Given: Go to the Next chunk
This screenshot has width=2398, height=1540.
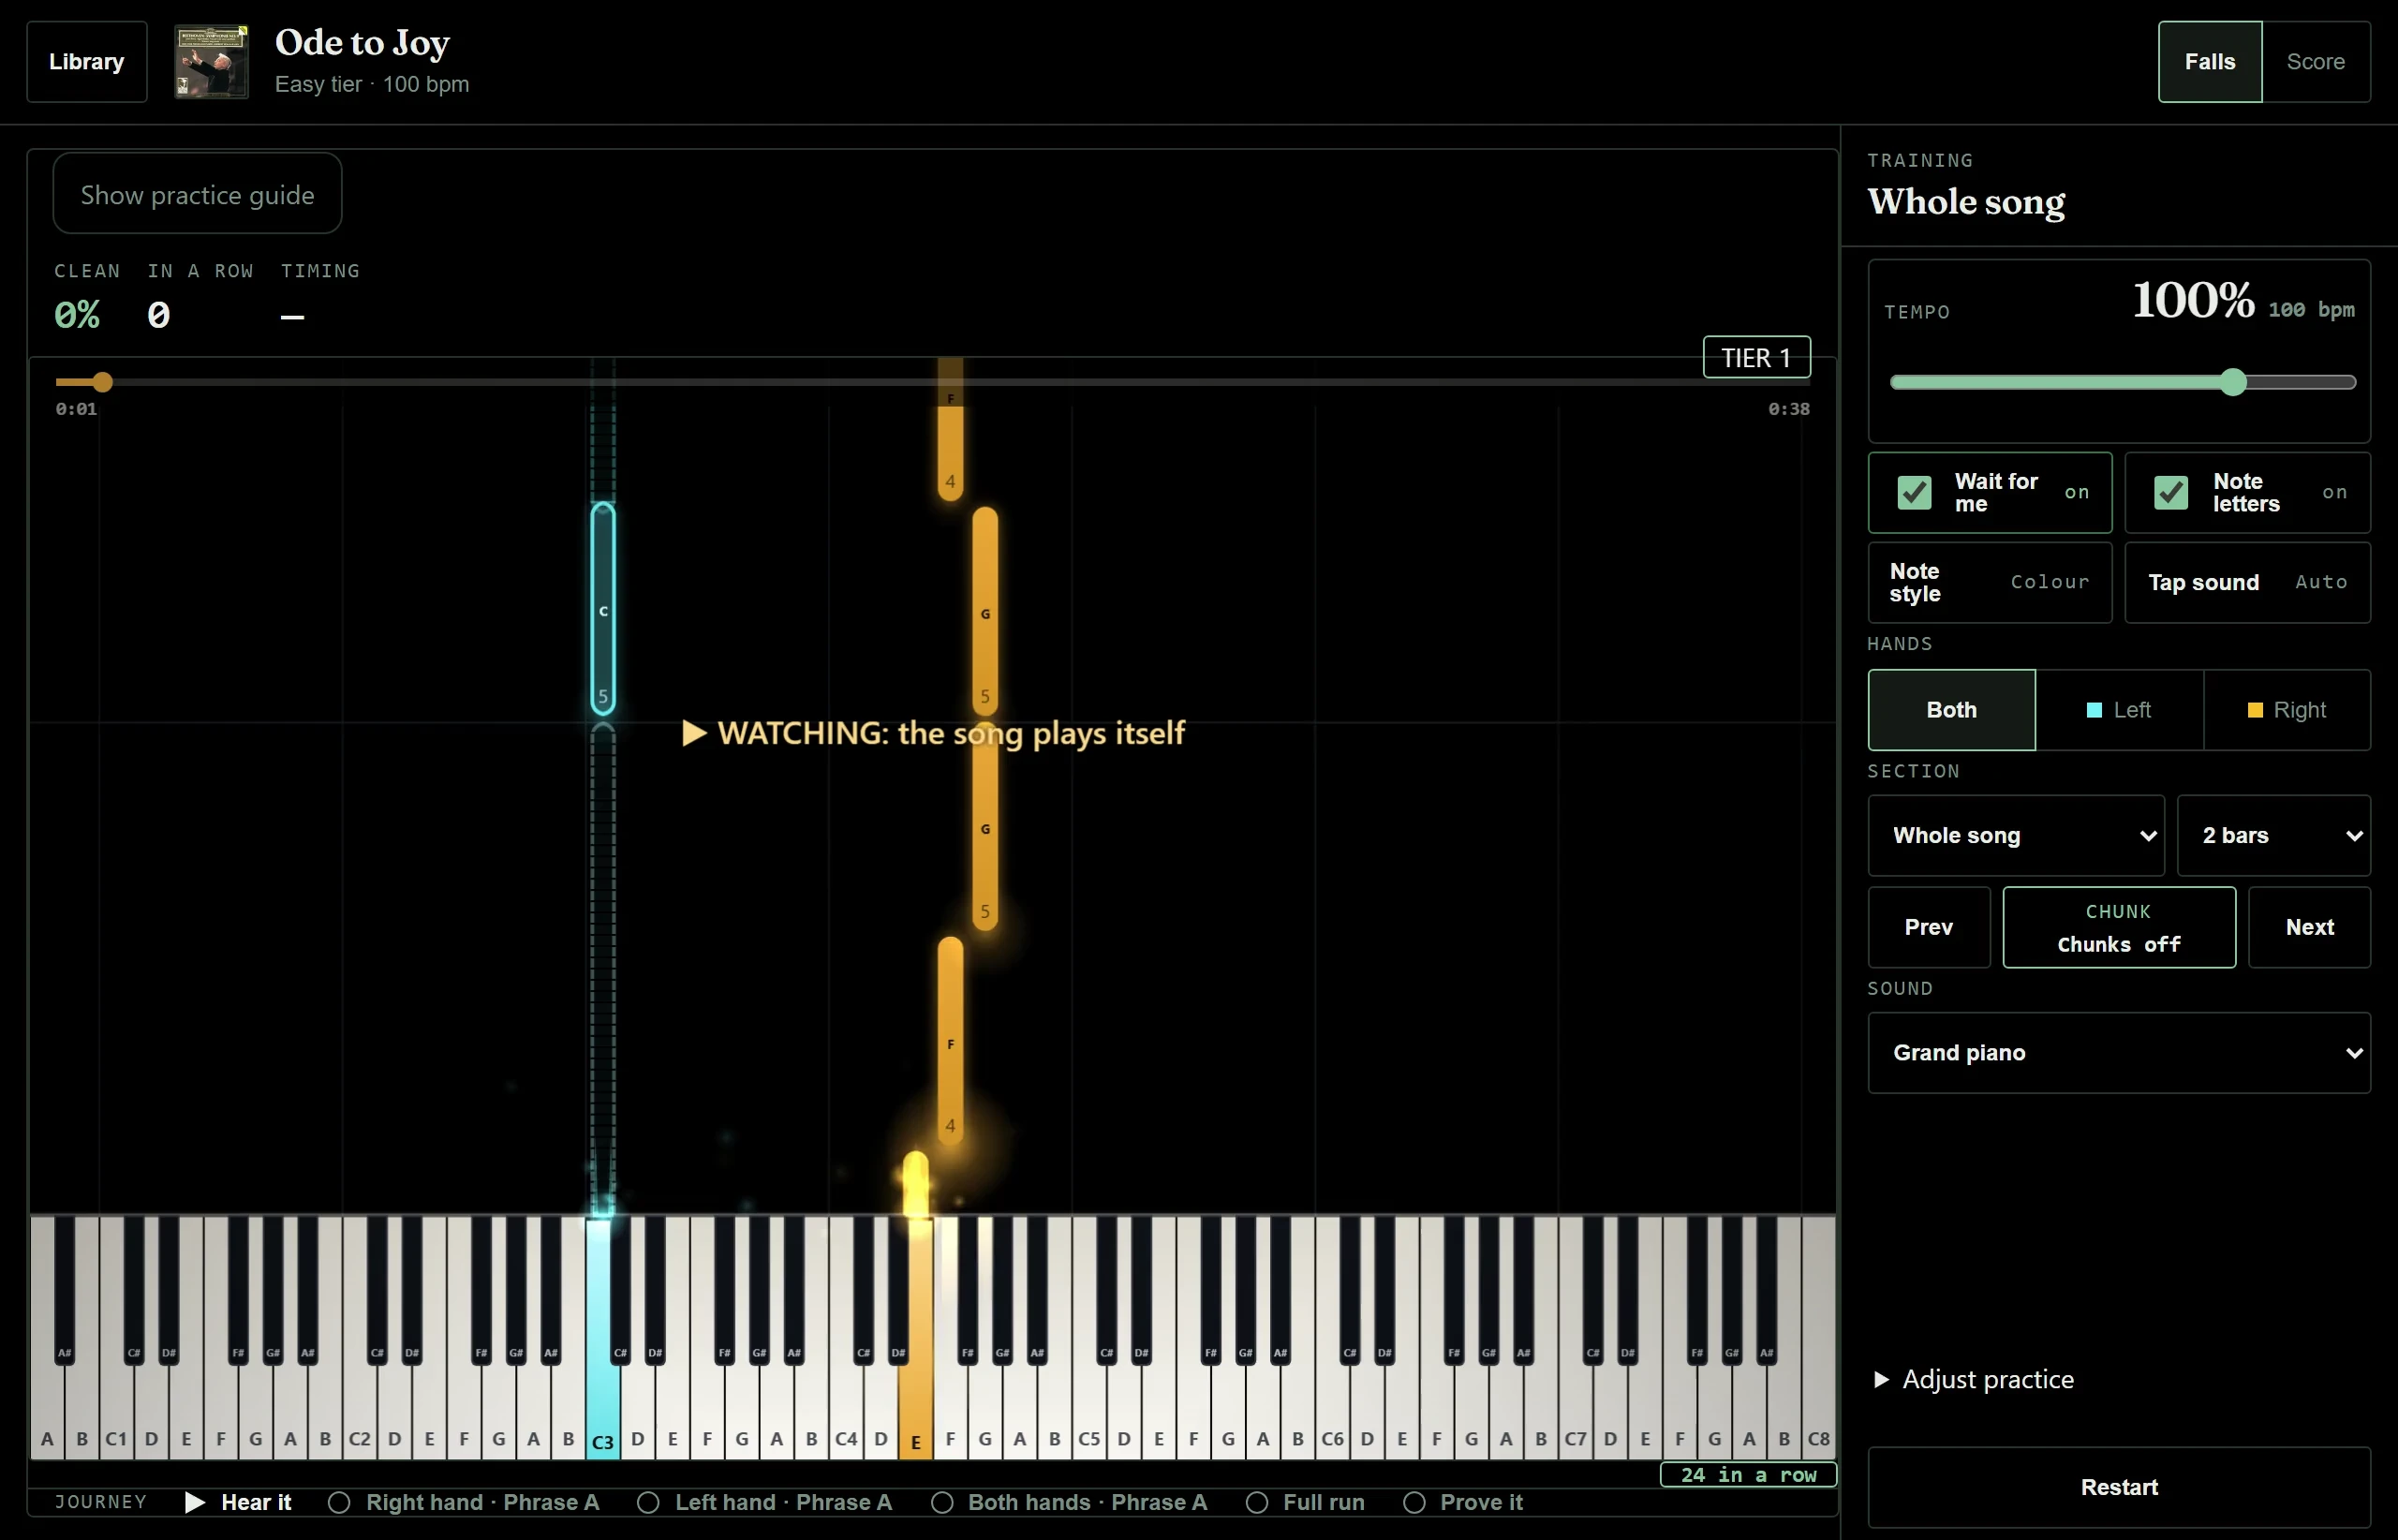Looking at the screenshot, I should click(x=2309, y=927).
